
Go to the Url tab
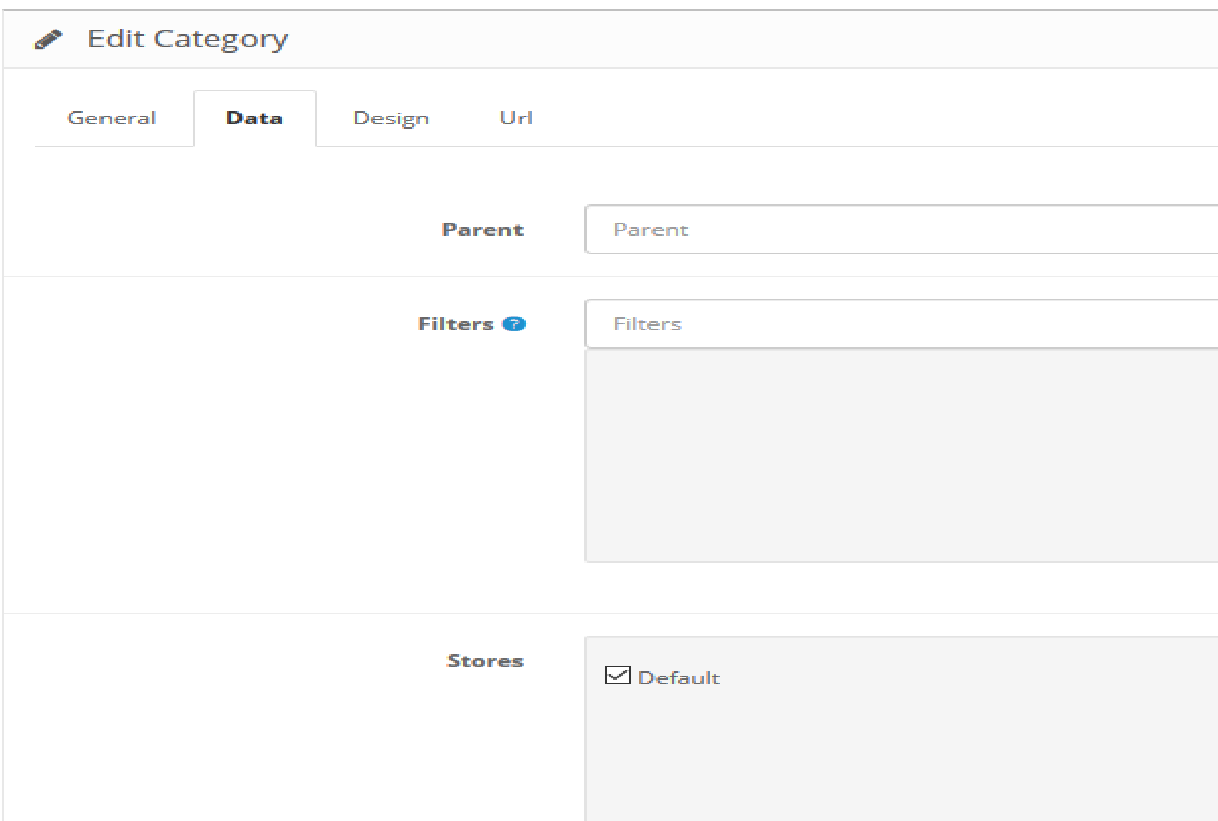[x=516, y=118]
